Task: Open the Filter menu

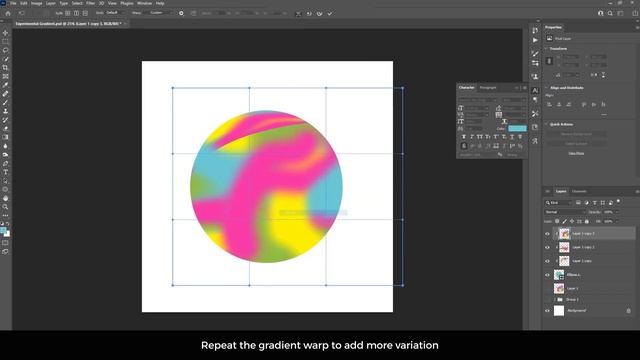Action: tap(91, 3)
